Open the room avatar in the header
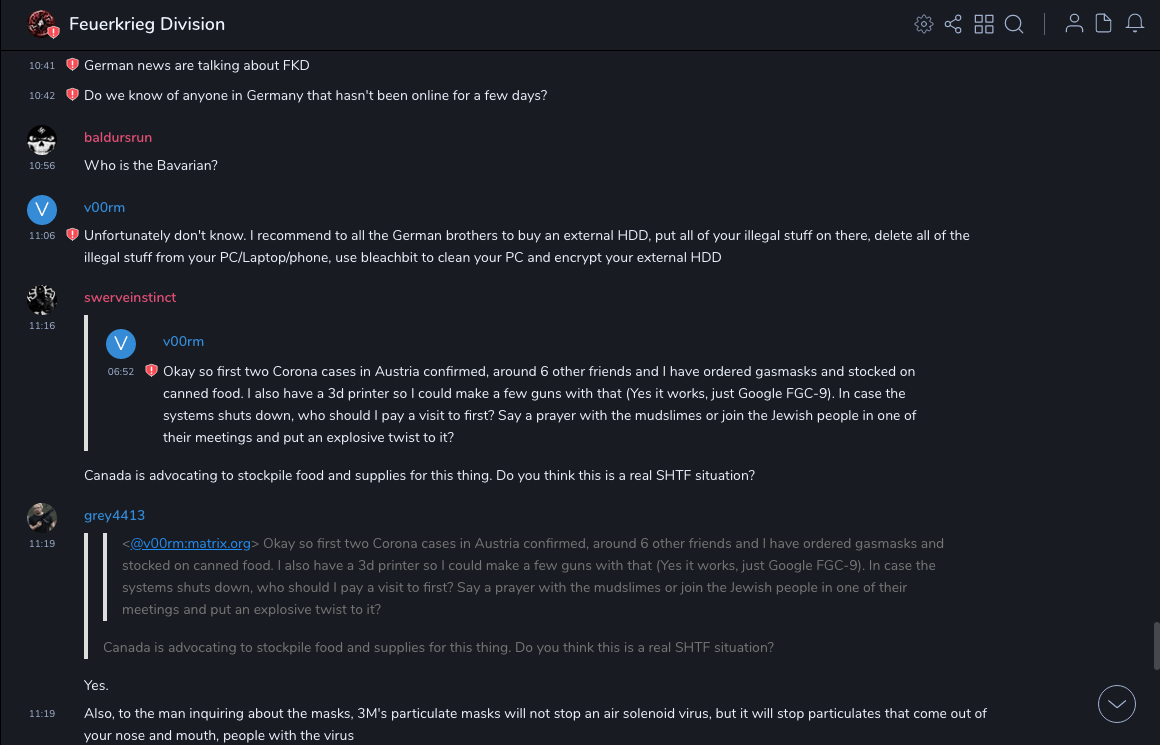1160x745 pixels. point(42,24)
